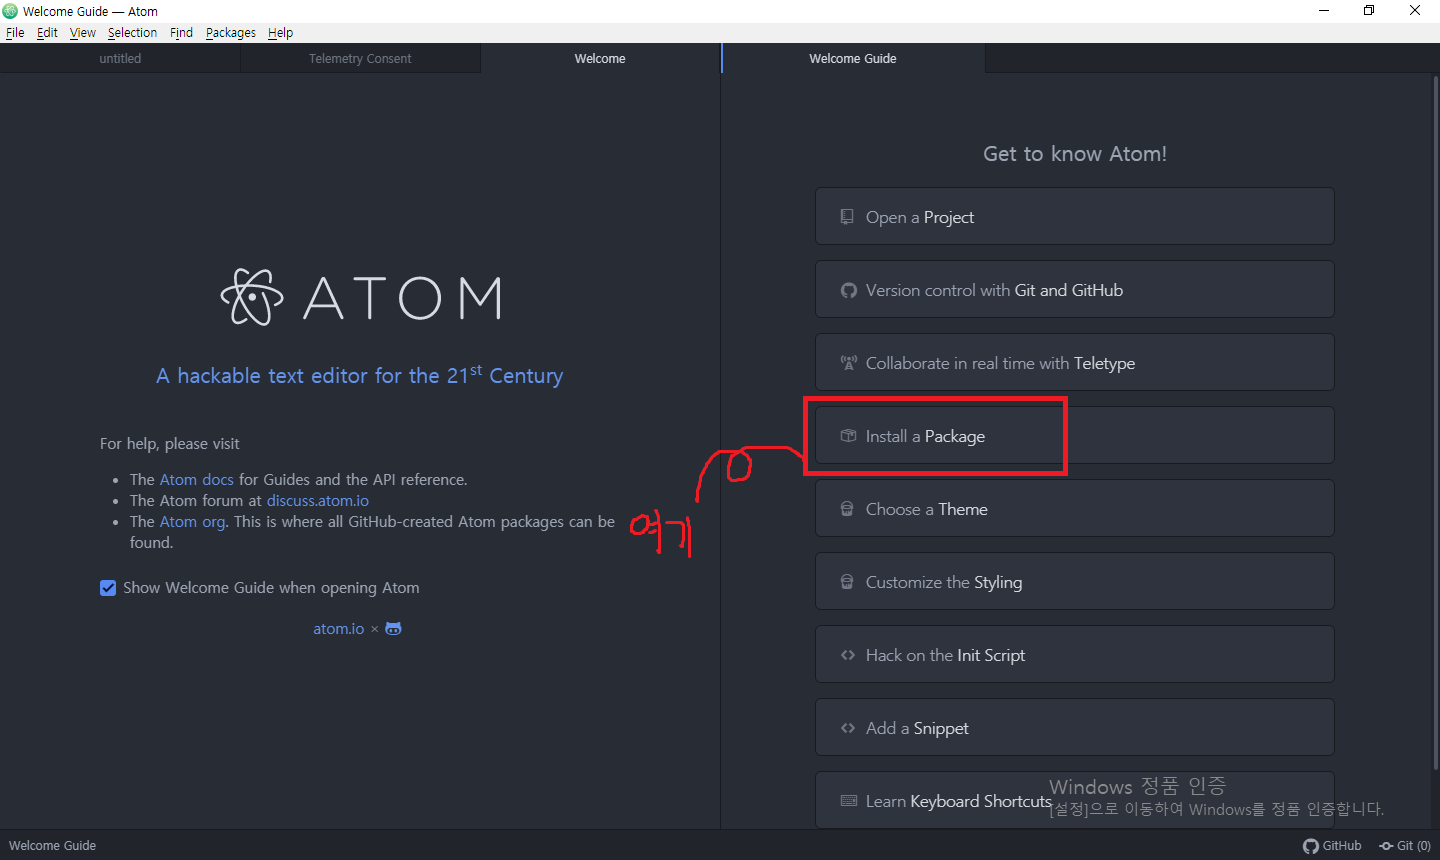Screen dimensions: 1440x860
Task: Expand the Customize the Styling section
Action: (1074, 581)
